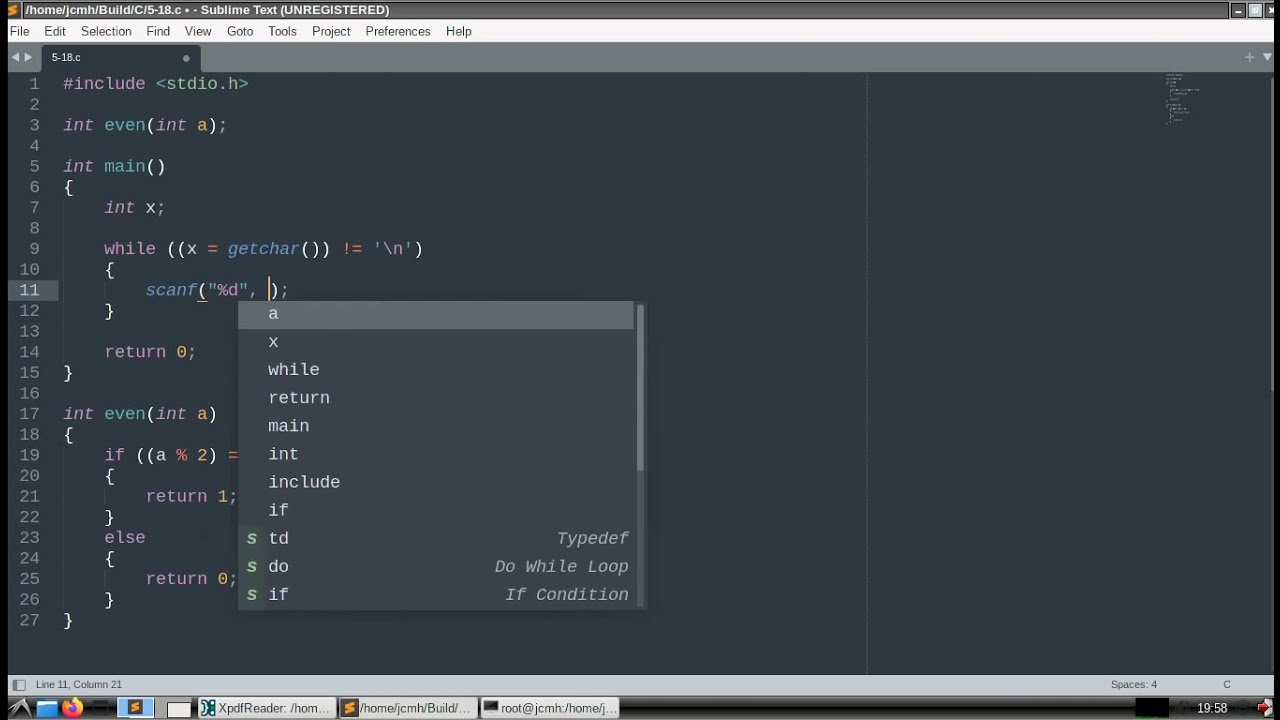Click line number 11 in gutter
This screenshot has width=1280, height=720.
point(29,290)
